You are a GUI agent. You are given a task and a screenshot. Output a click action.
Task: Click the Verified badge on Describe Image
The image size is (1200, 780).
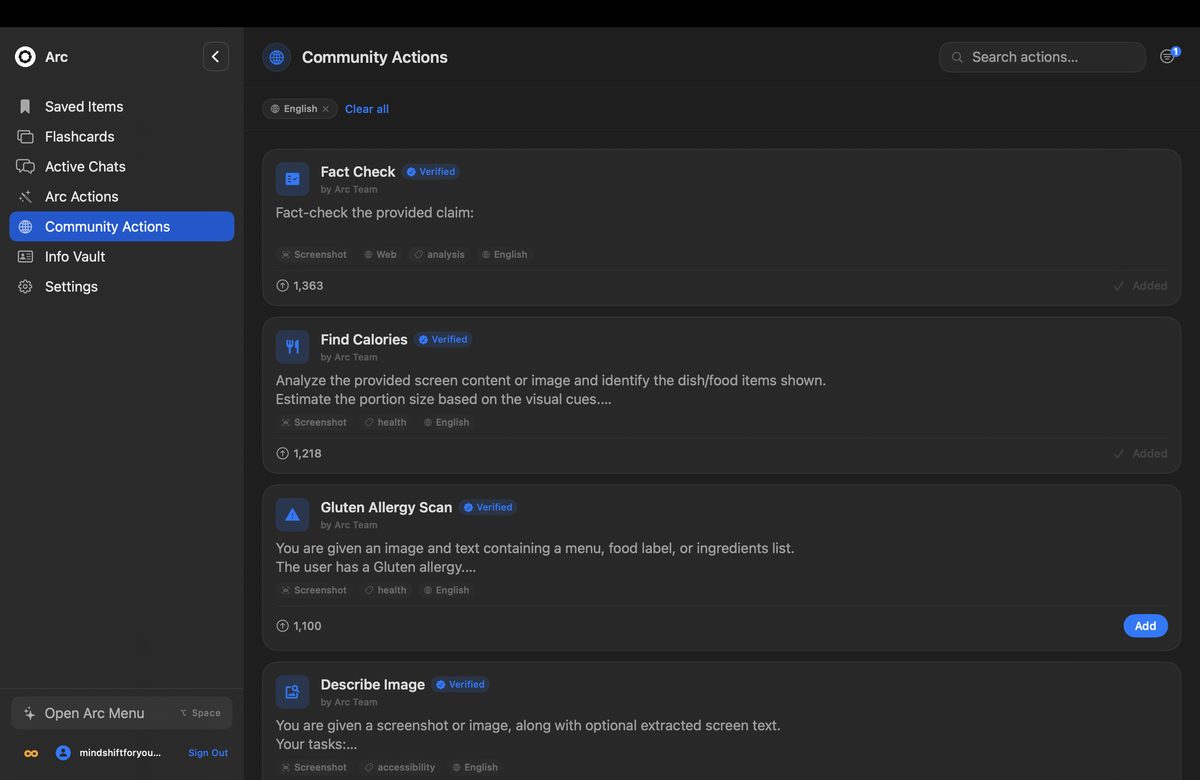click(x=460, y=685)
